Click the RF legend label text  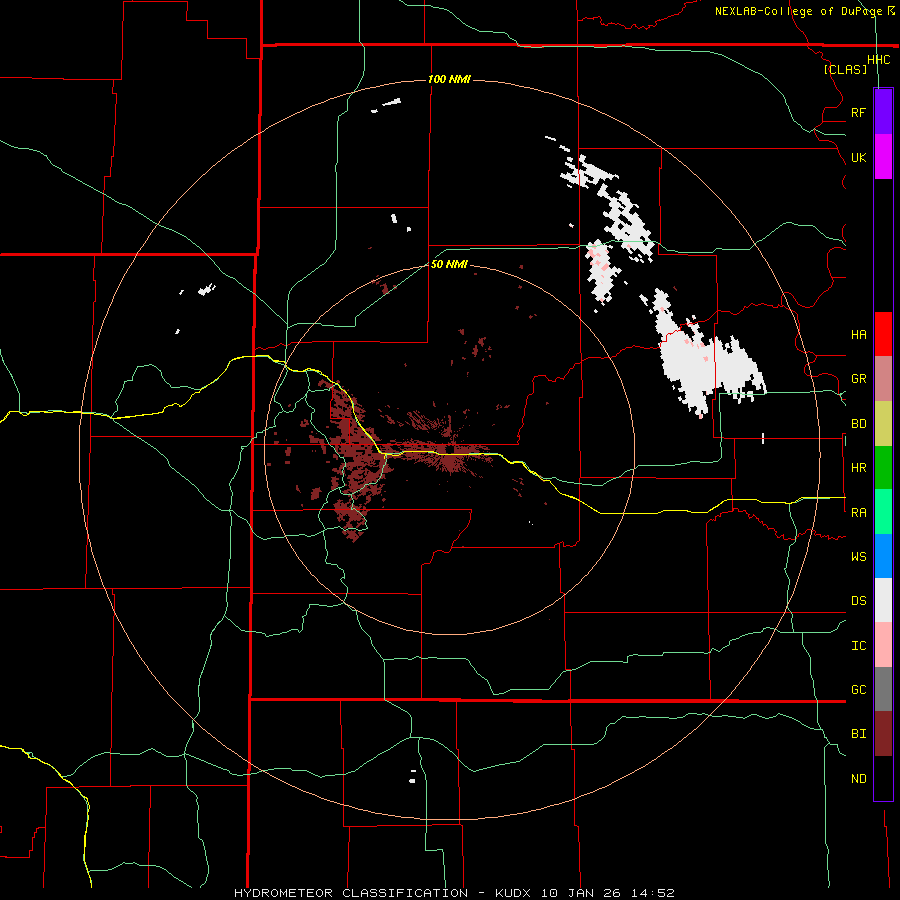tap(859, 112)
